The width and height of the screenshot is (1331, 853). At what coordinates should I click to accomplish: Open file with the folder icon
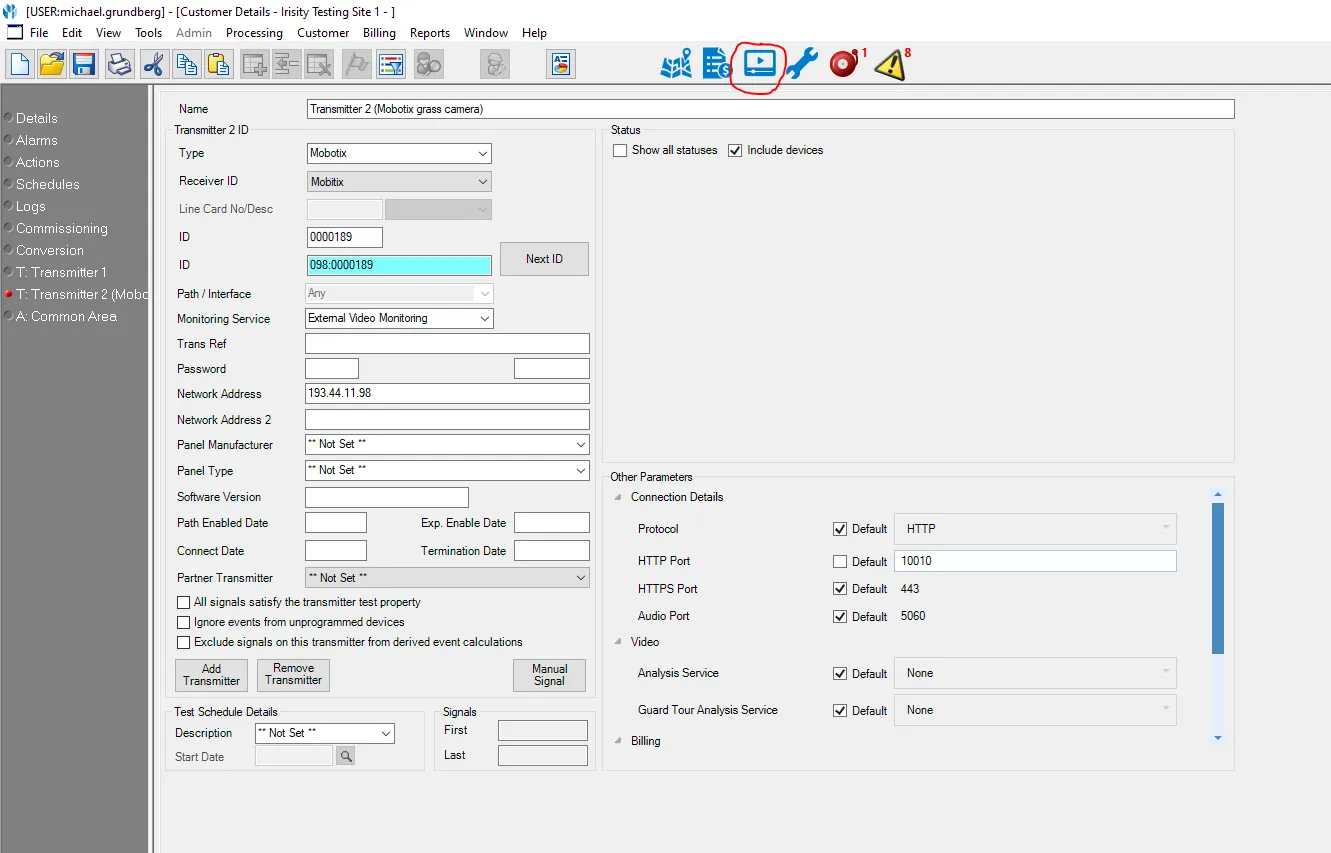[x=52, y=65]
